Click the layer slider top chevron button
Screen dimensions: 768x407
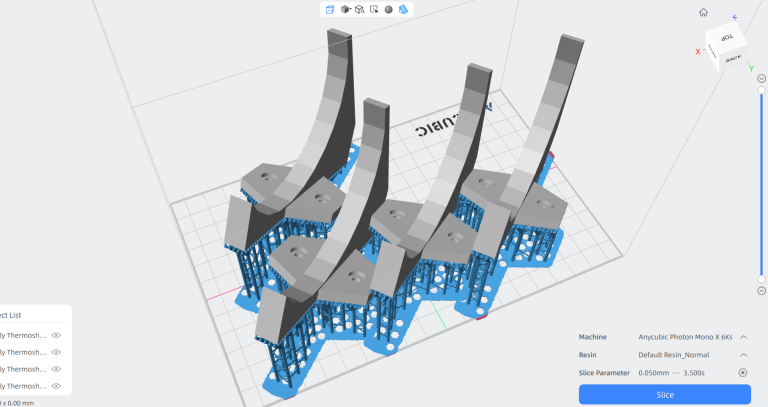(761, 78)
